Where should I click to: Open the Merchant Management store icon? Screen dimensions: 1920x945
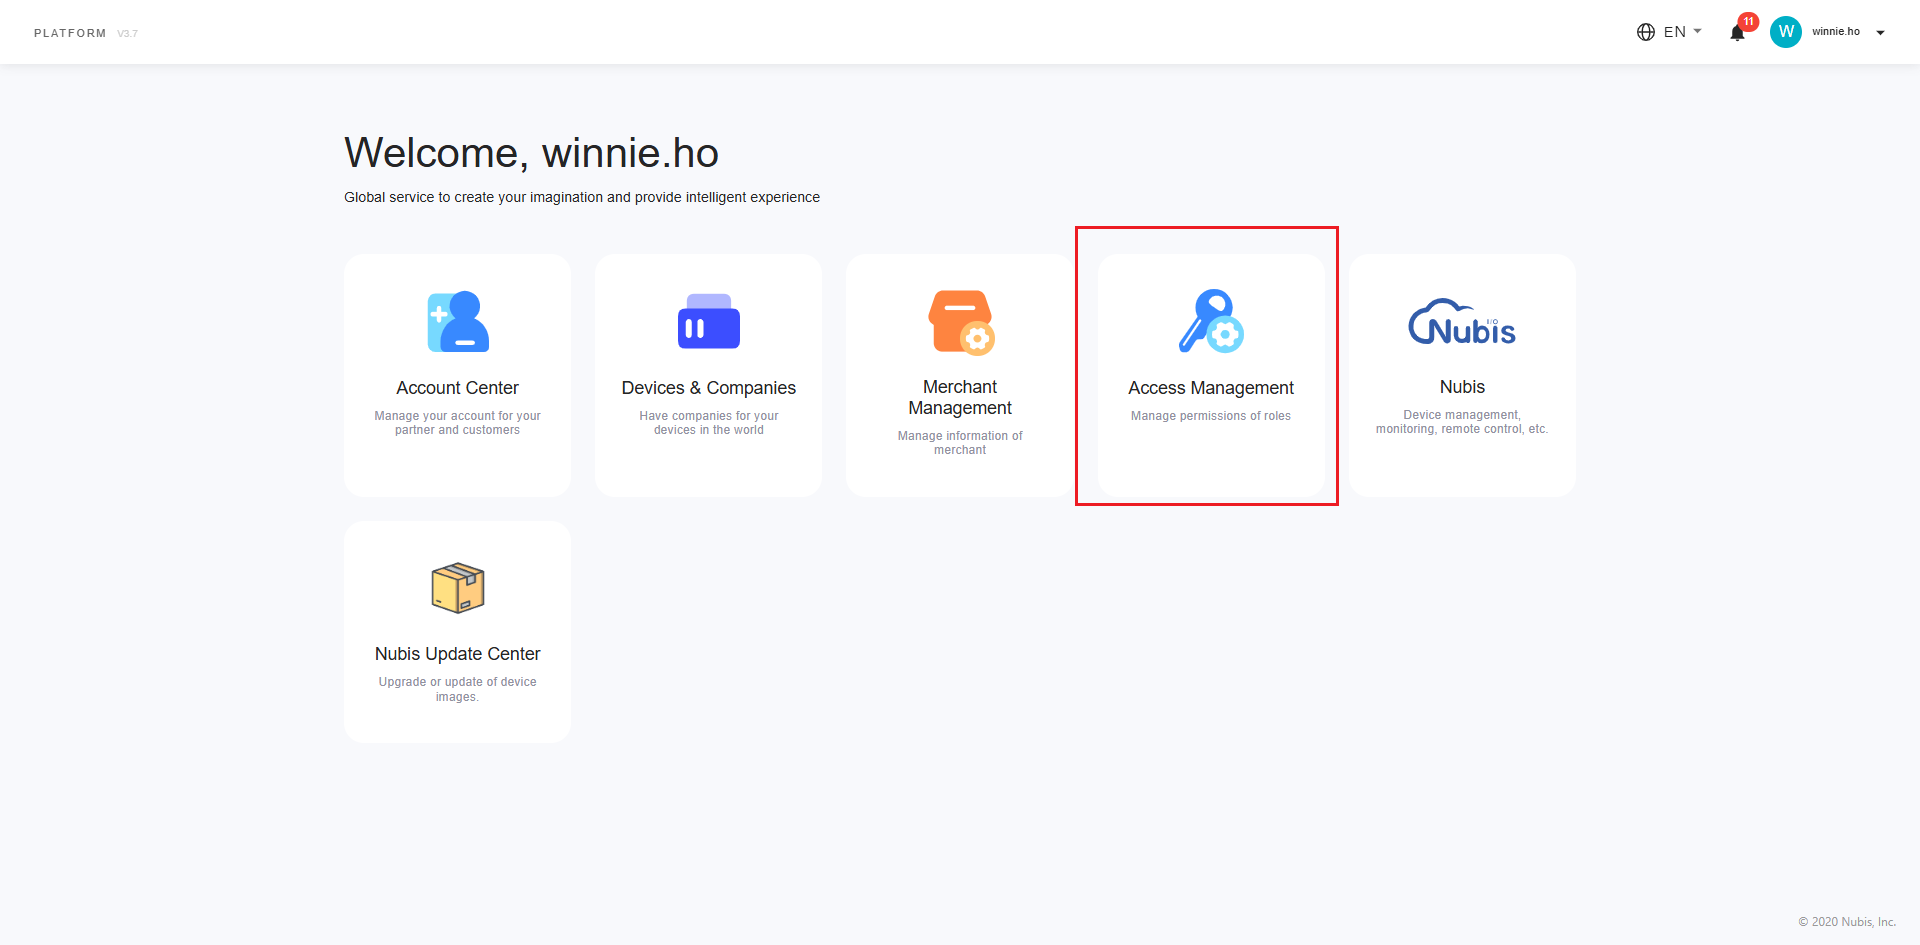point(961,322)
